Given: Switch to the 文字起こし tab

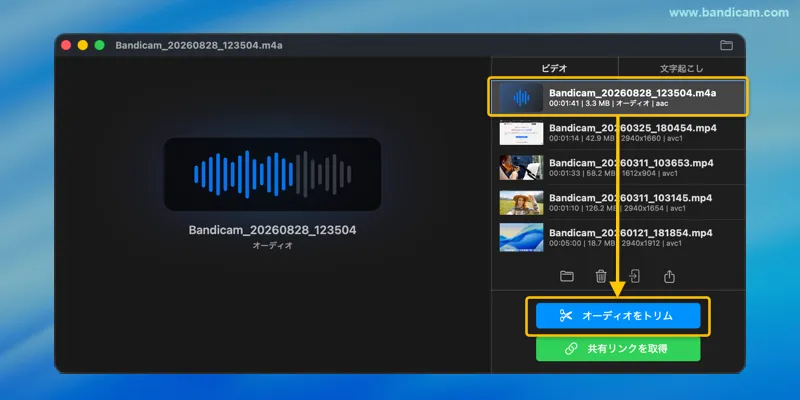Looking at the screenshot, I should tap(681, 68).
